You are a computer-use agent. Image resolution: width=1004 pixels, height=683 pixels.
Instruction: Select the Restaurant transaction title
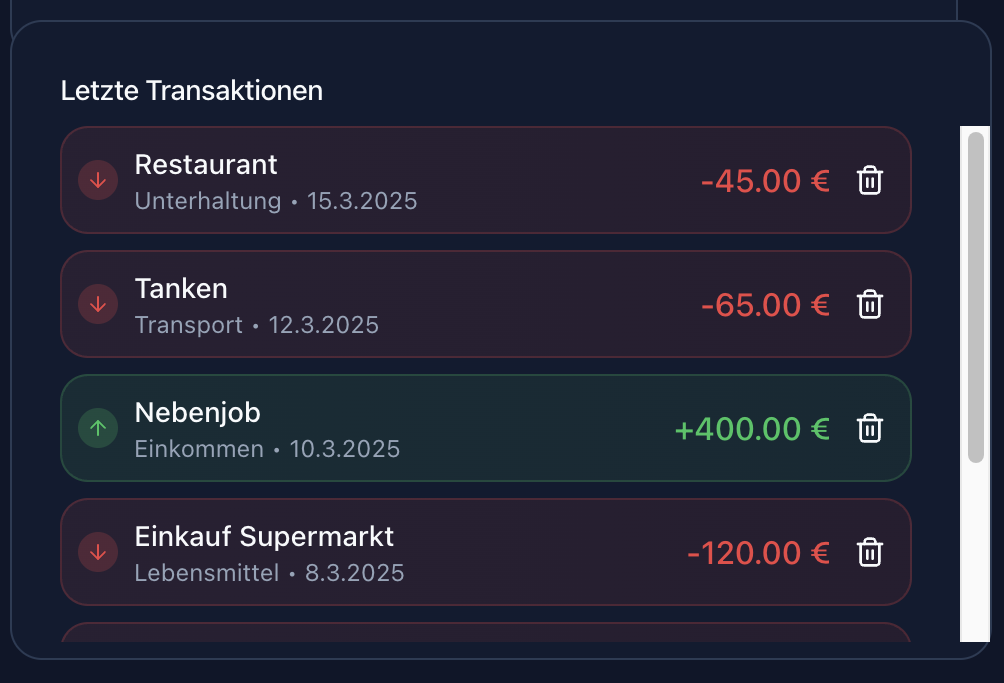coord(206,164)
